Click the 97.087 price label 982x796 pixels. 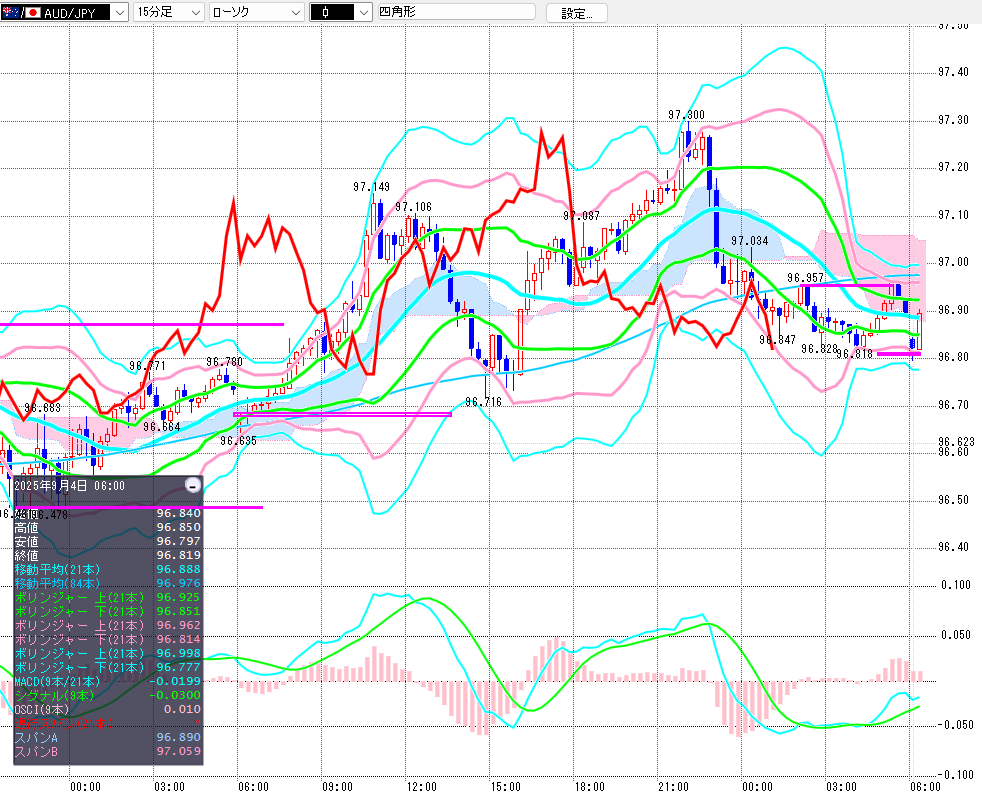581,216
